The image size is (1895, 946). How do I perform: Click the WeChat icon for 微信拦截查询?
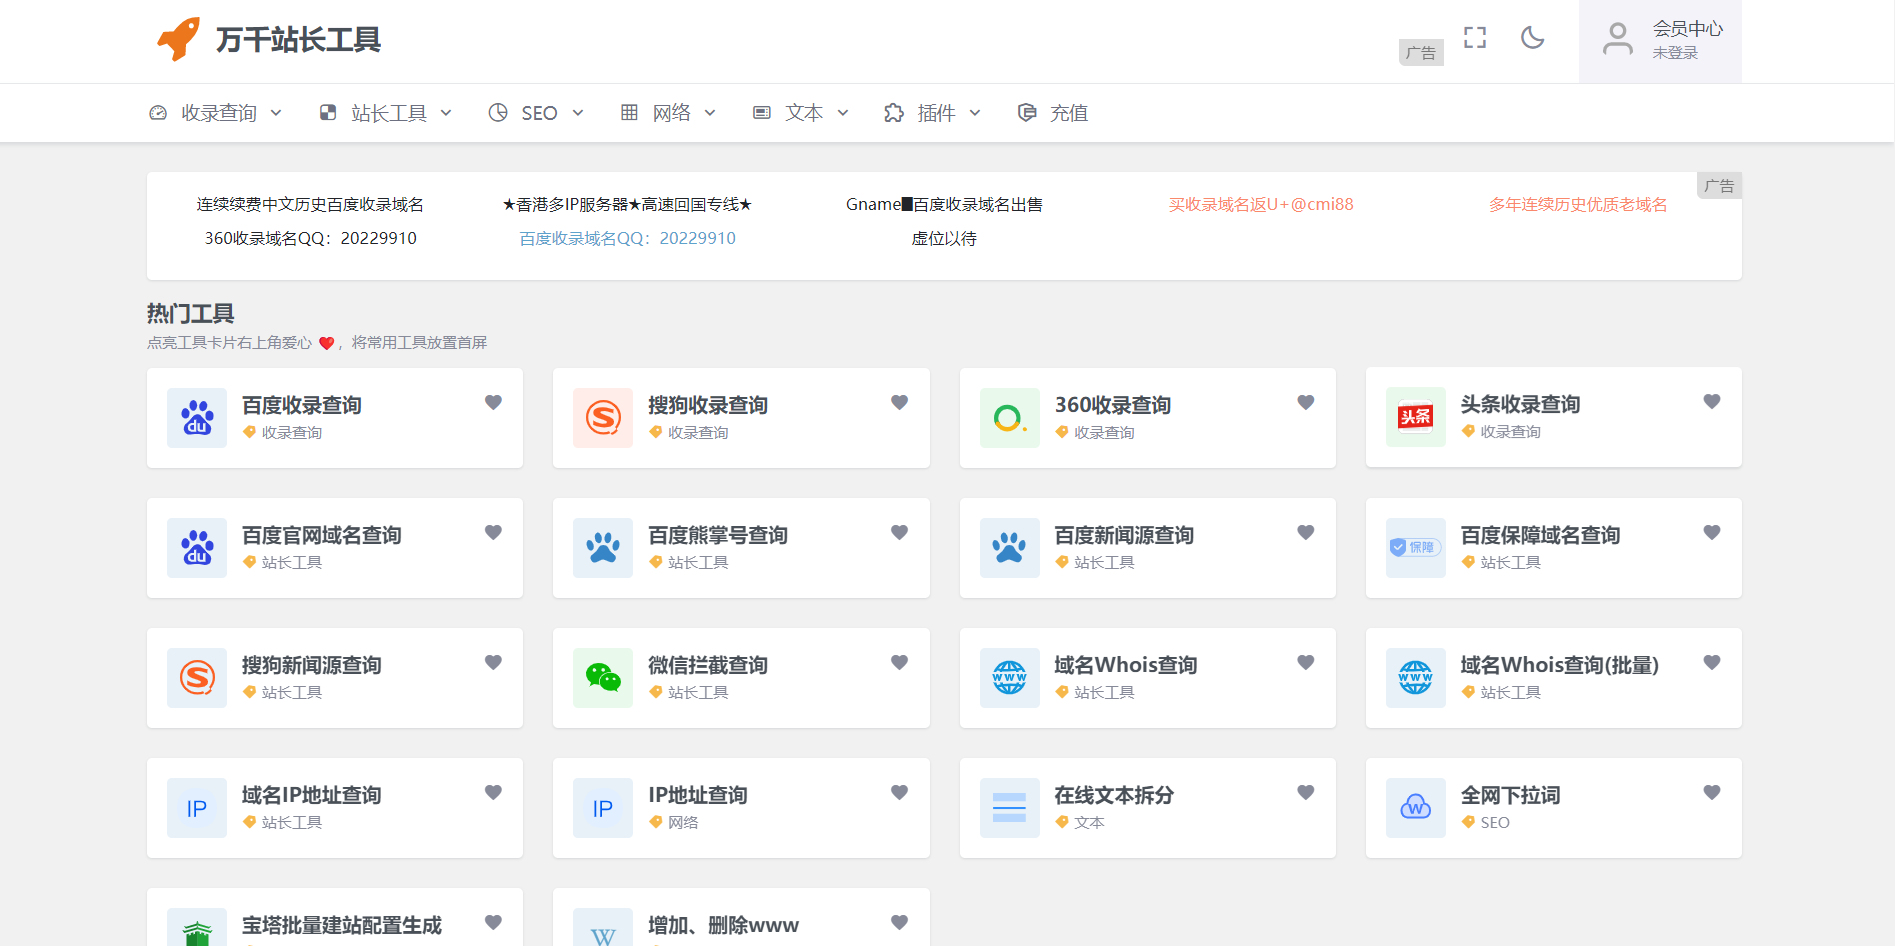pos(603,678)
